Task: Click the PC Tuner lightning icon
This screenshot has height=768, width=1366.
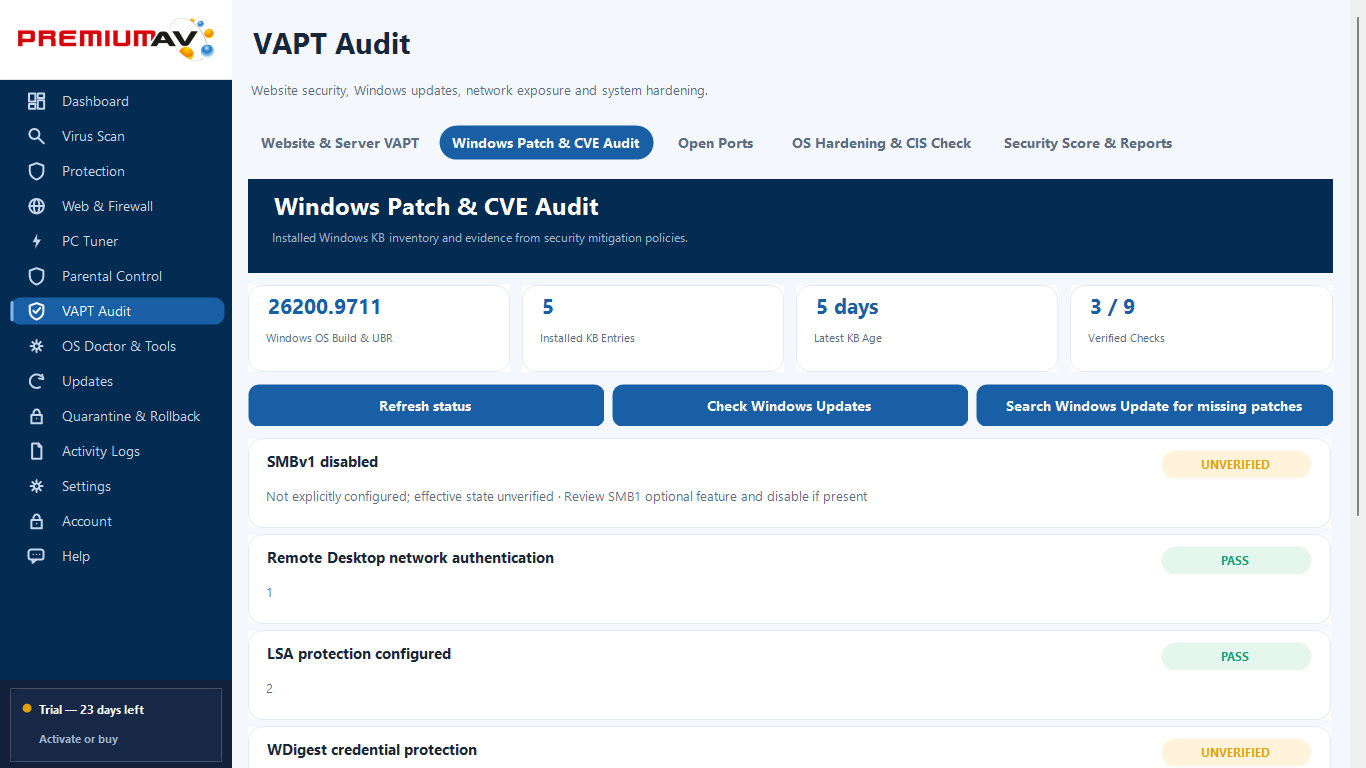Action: tap(37, 241)
